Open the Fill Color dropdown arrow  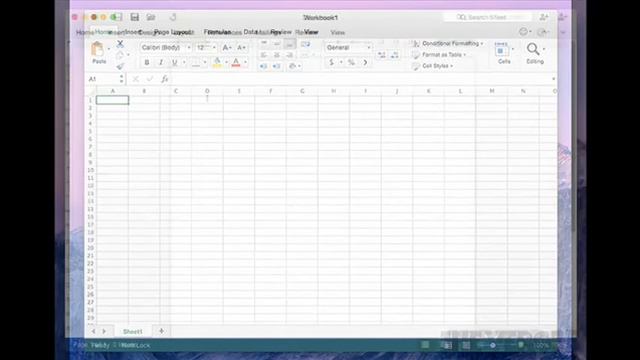tap(226, 62)
